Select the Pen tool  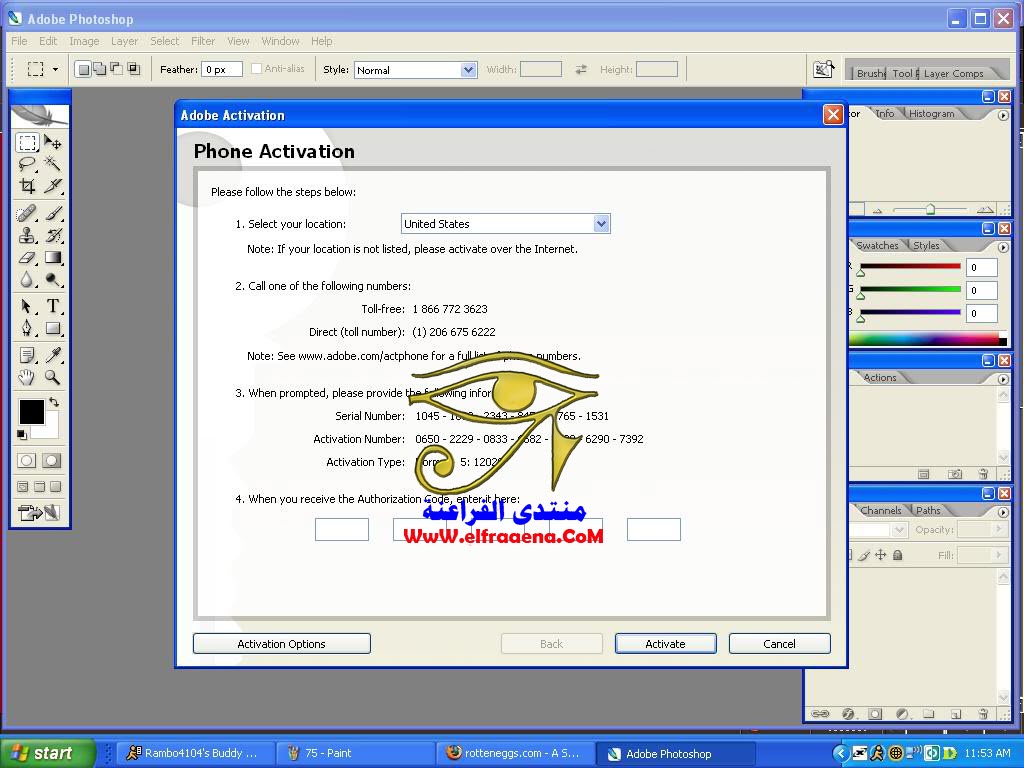pyautogui.click(x=27, y=328)
